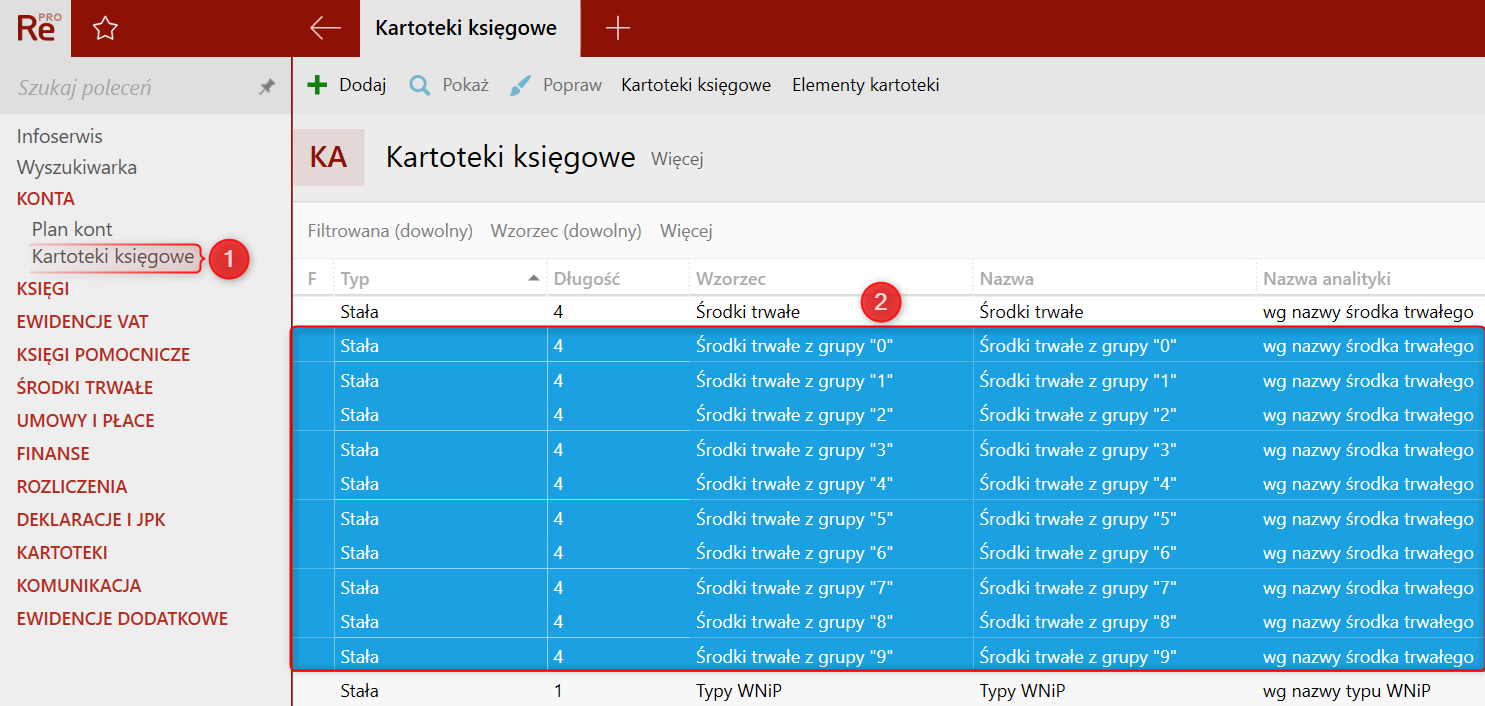Pin the command search panel
Viewport: 1485px width, 706px height.
click(266, 87)
